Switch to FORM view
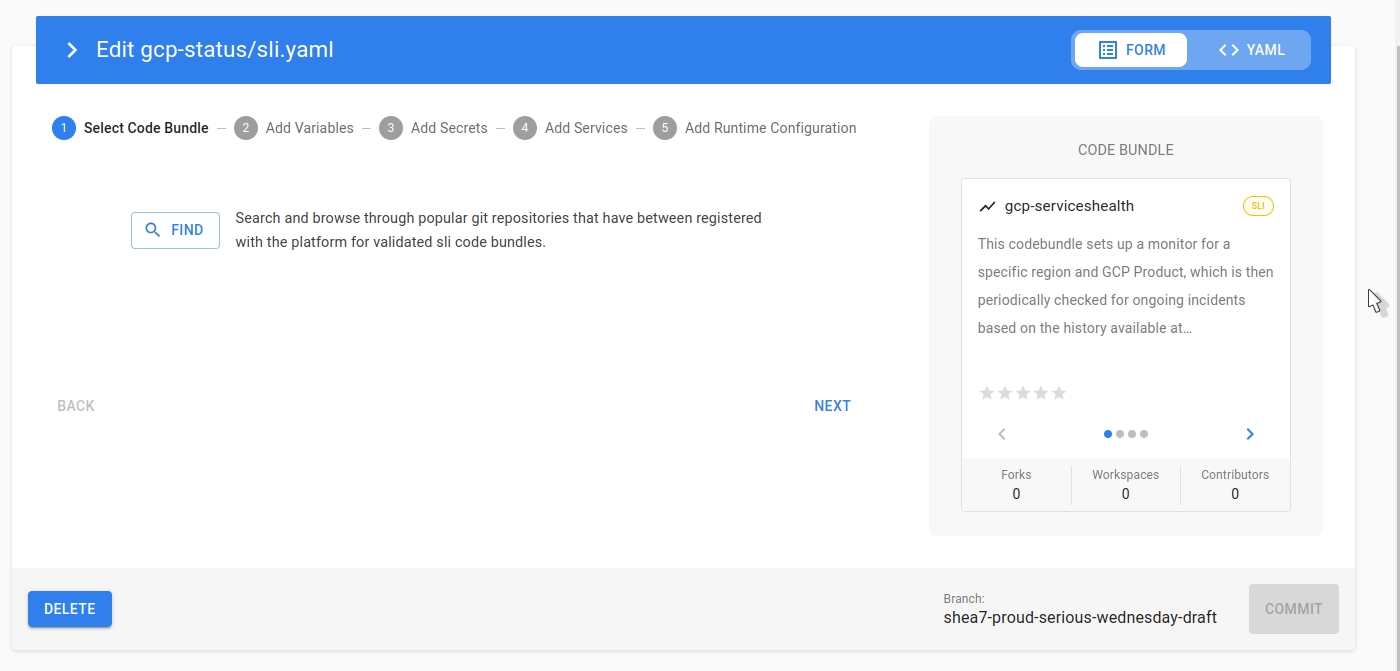 (1131, 50)
